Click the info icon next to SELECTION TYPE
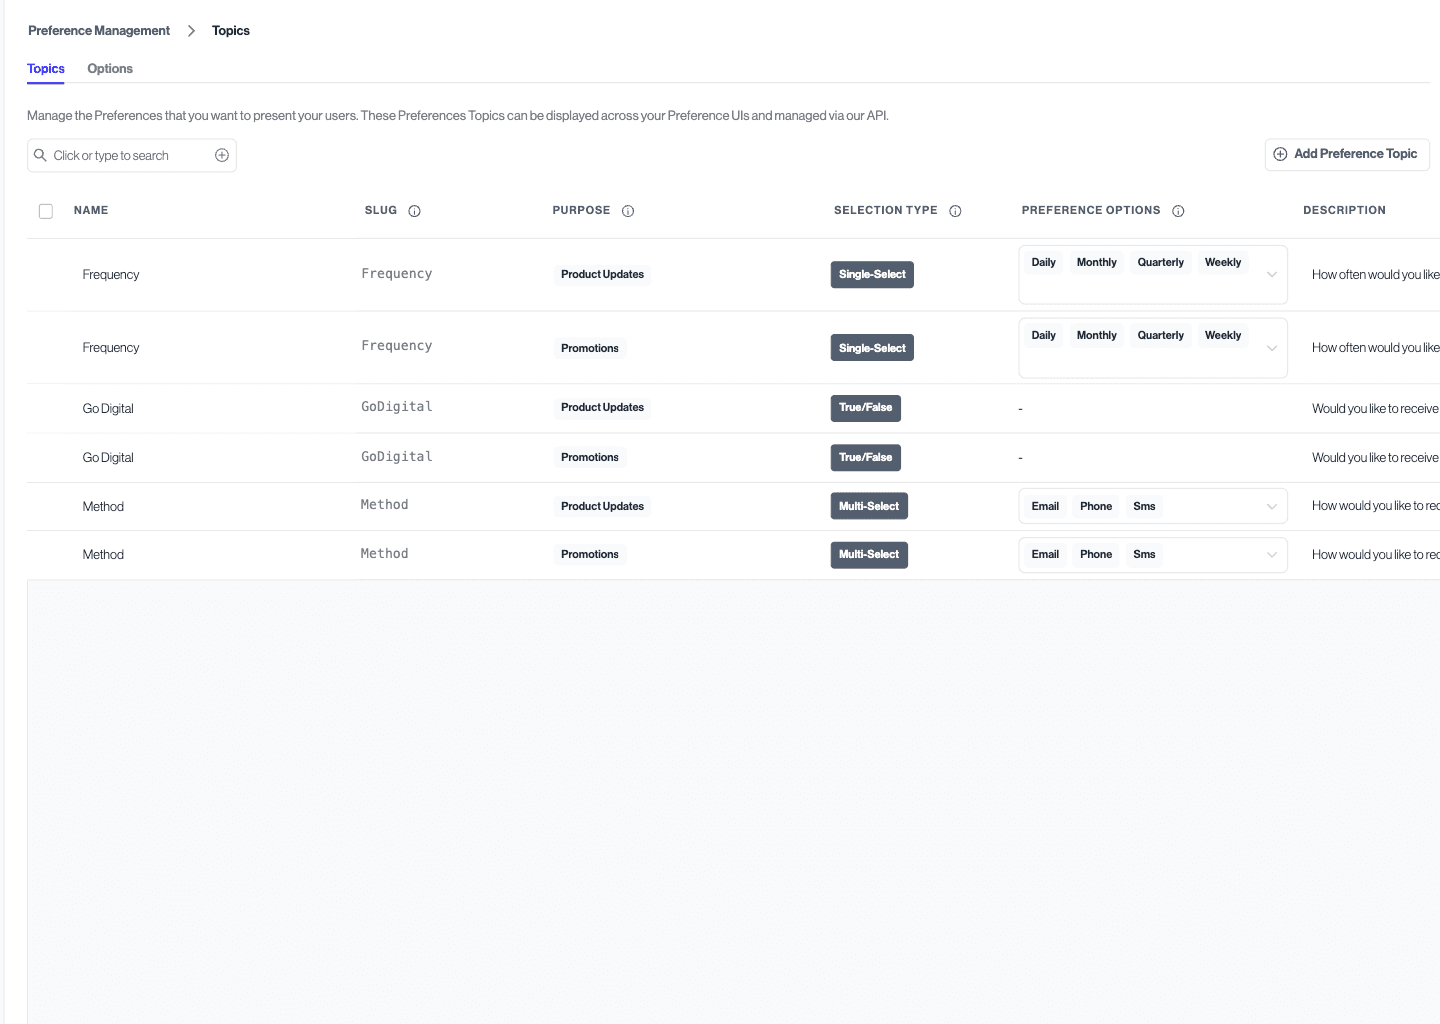The image size is (1440, 1024). (955, 210)
